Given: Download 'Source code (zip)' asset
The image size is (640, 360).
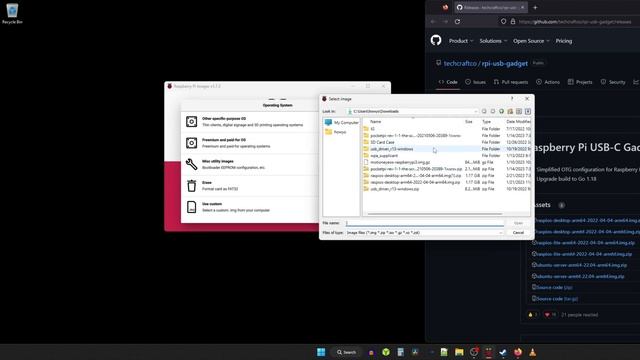Looking at the screenshot, I should point(554,287).
